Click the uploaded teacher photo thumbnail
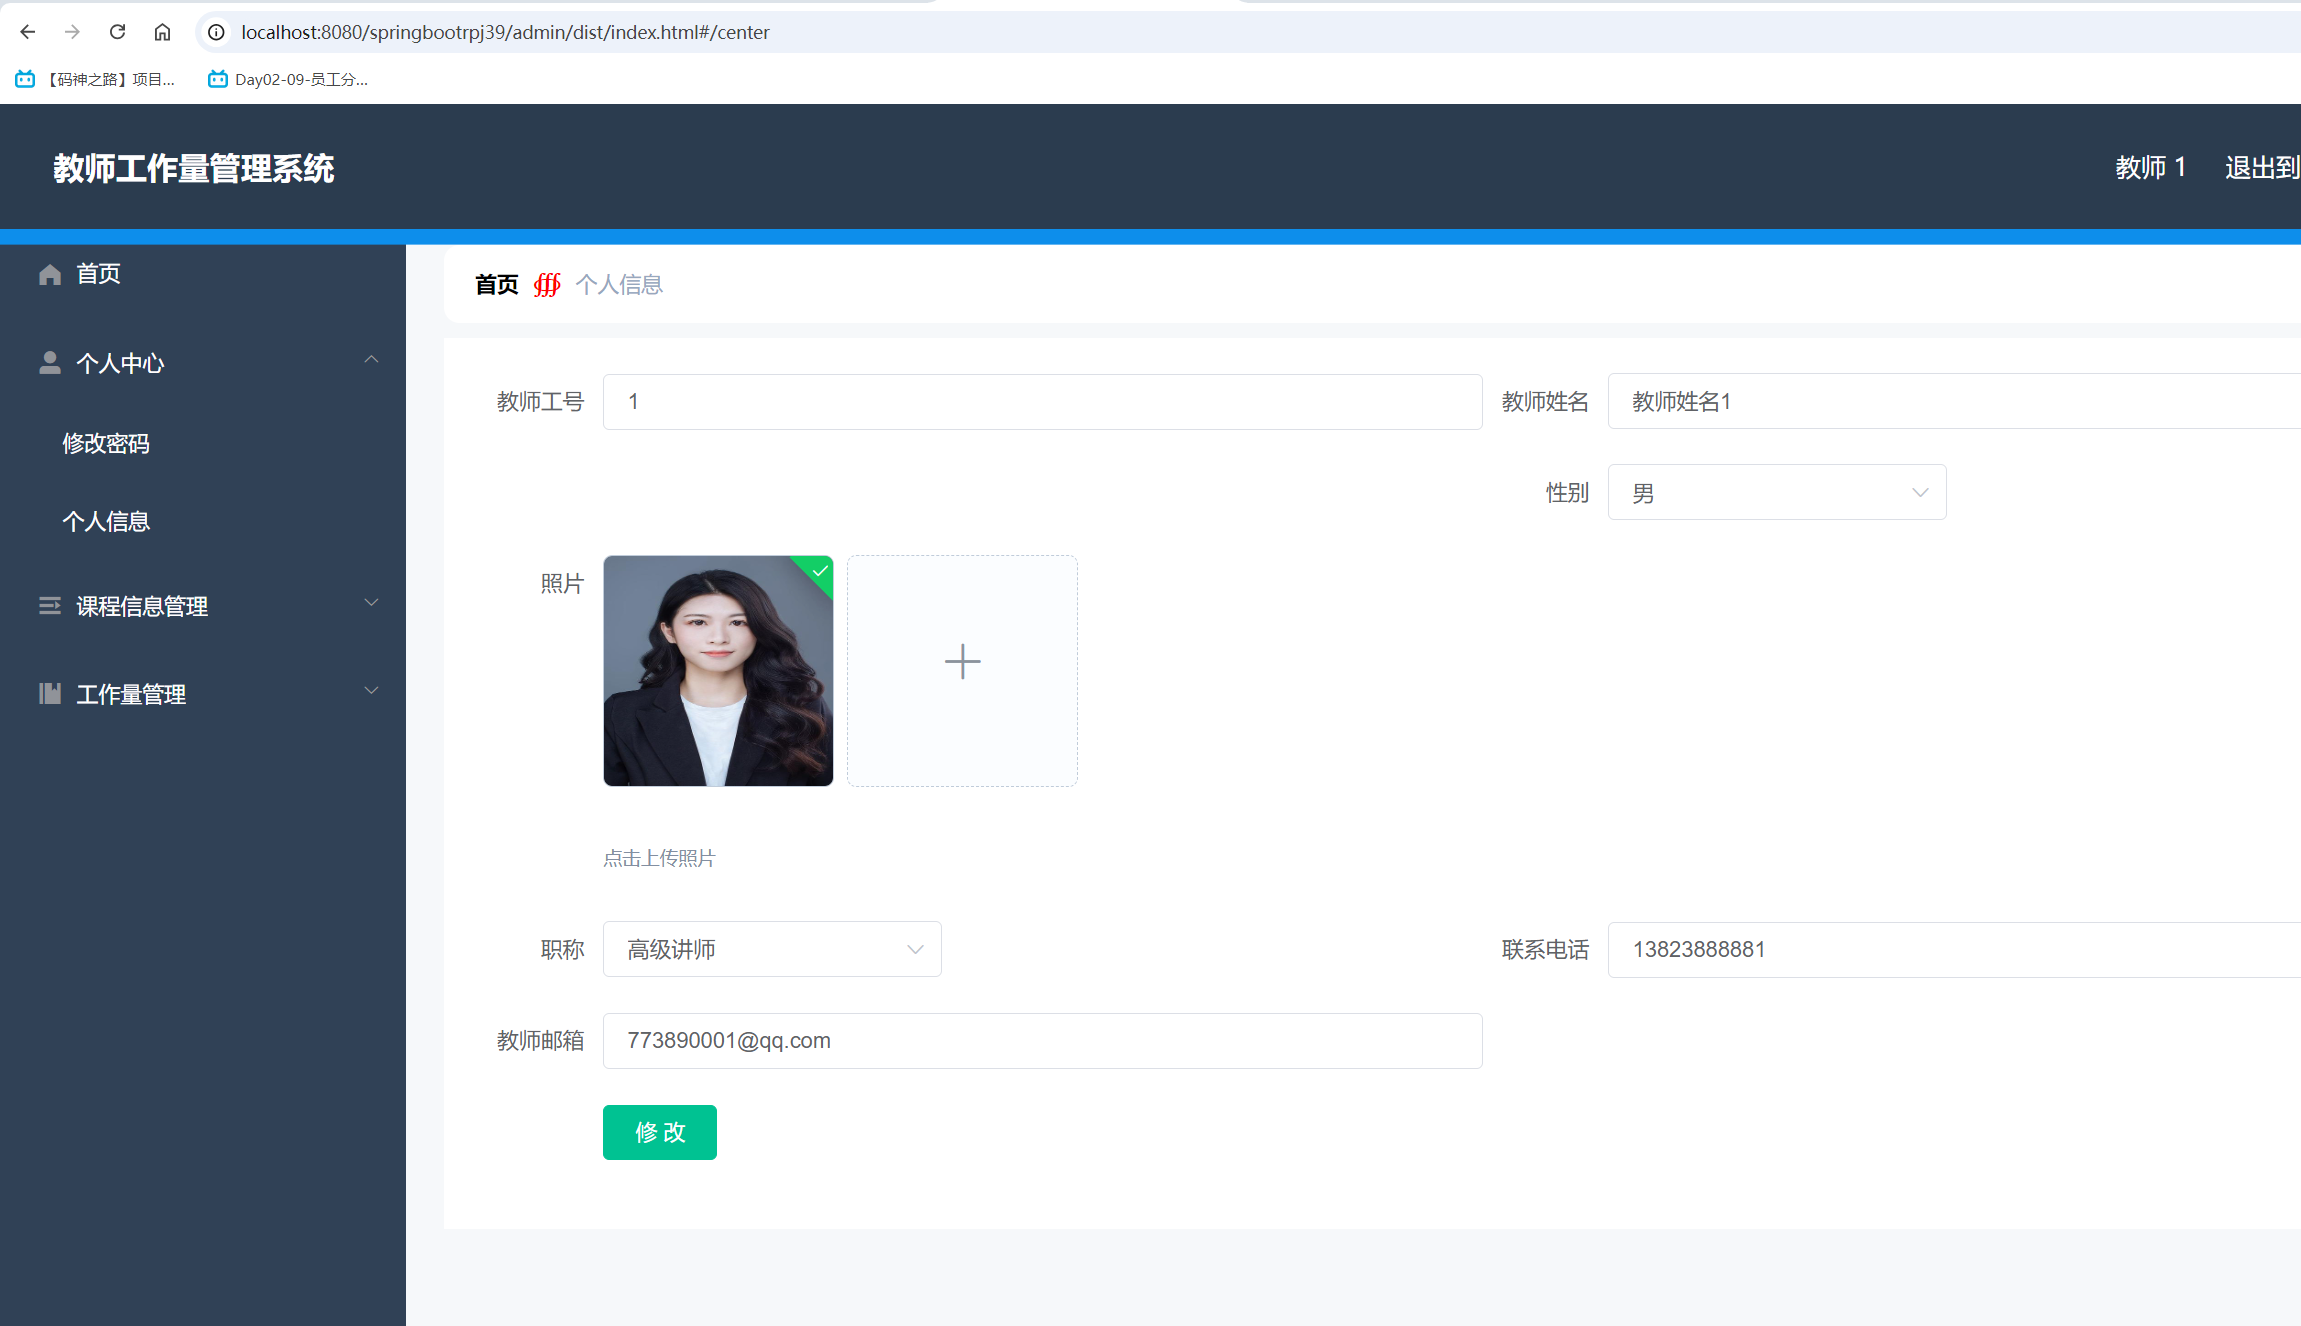The width and height of the screenshot is (2301, 1326). click(x=718, y=671)
